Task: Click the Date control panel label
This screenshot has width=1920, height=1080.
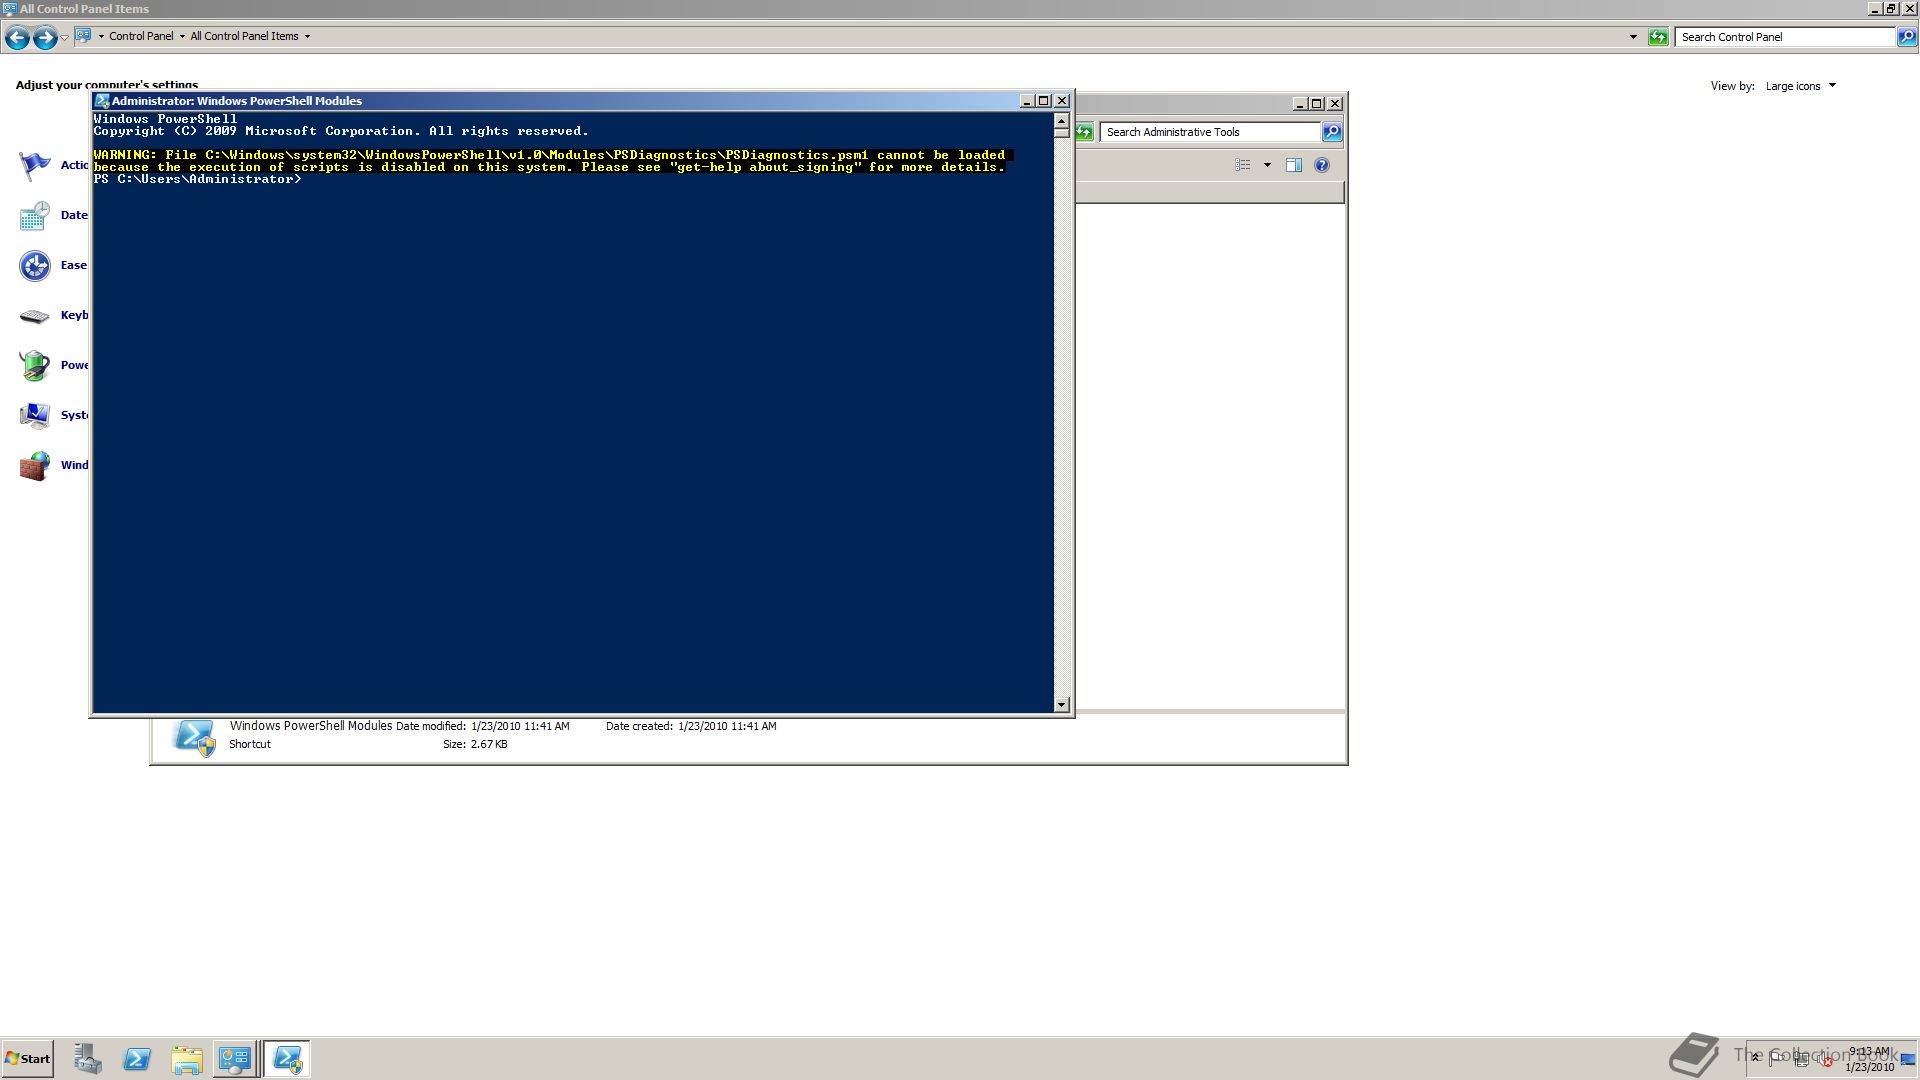Action: (x=74, y=215)
